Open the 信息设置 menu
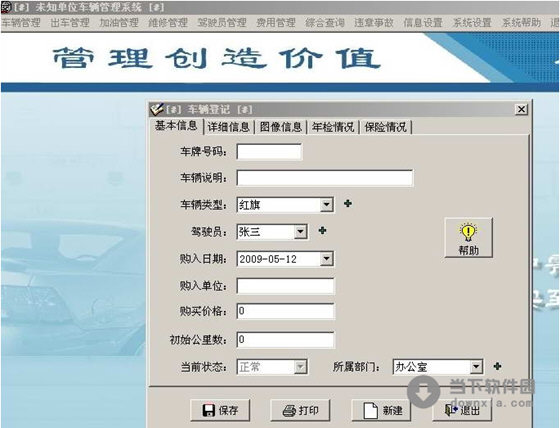This screenshot has height=428, width=560. (x=423, y=23)
